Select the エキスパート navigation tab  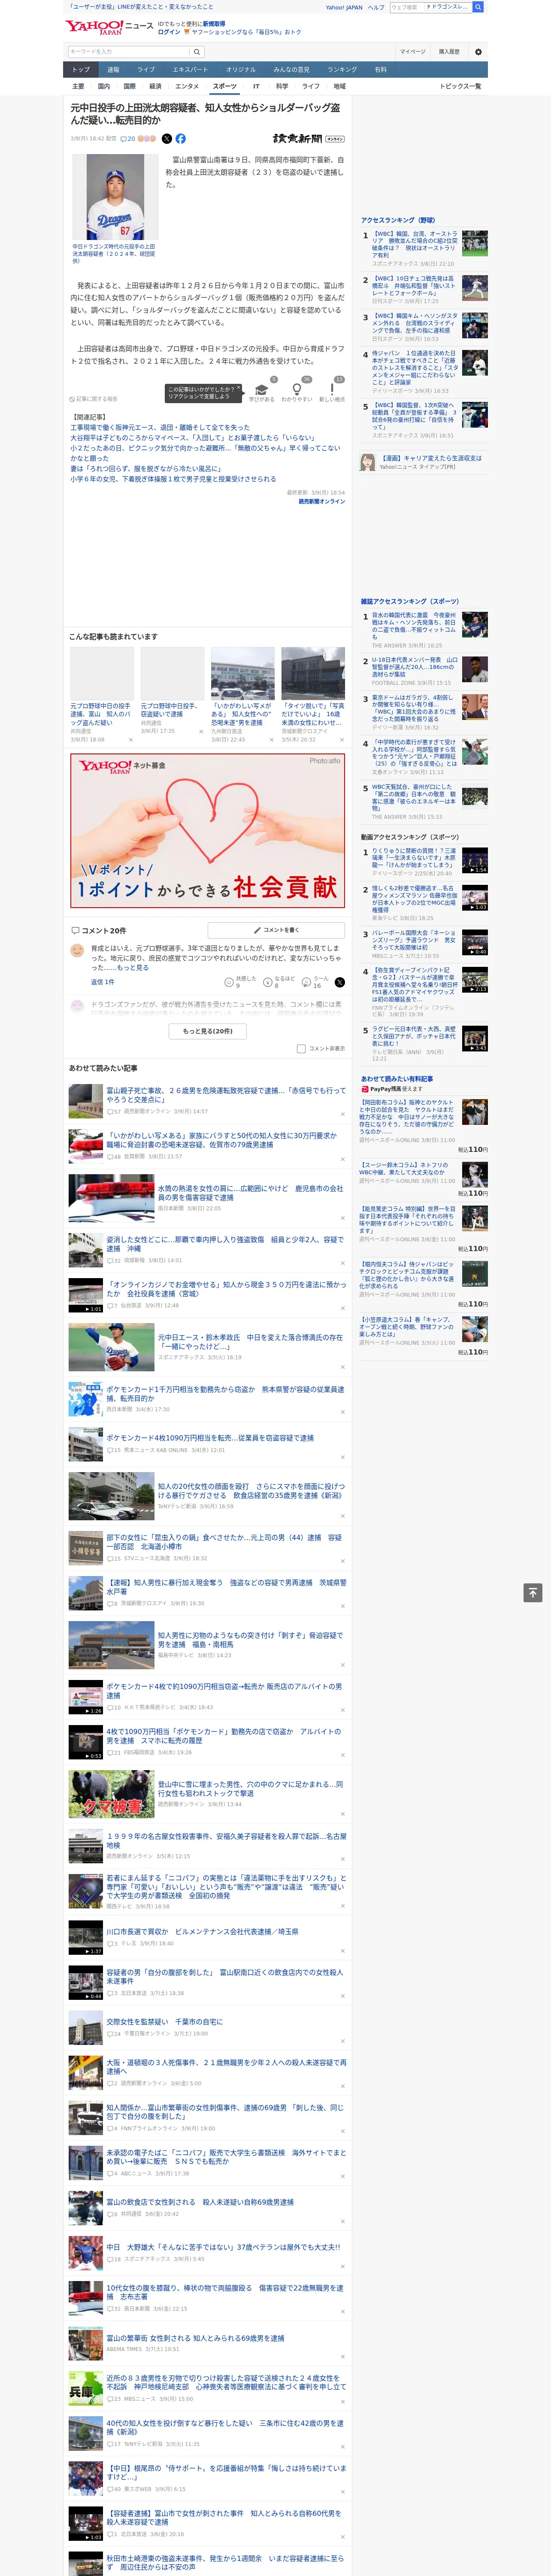(x=190, y=70)
